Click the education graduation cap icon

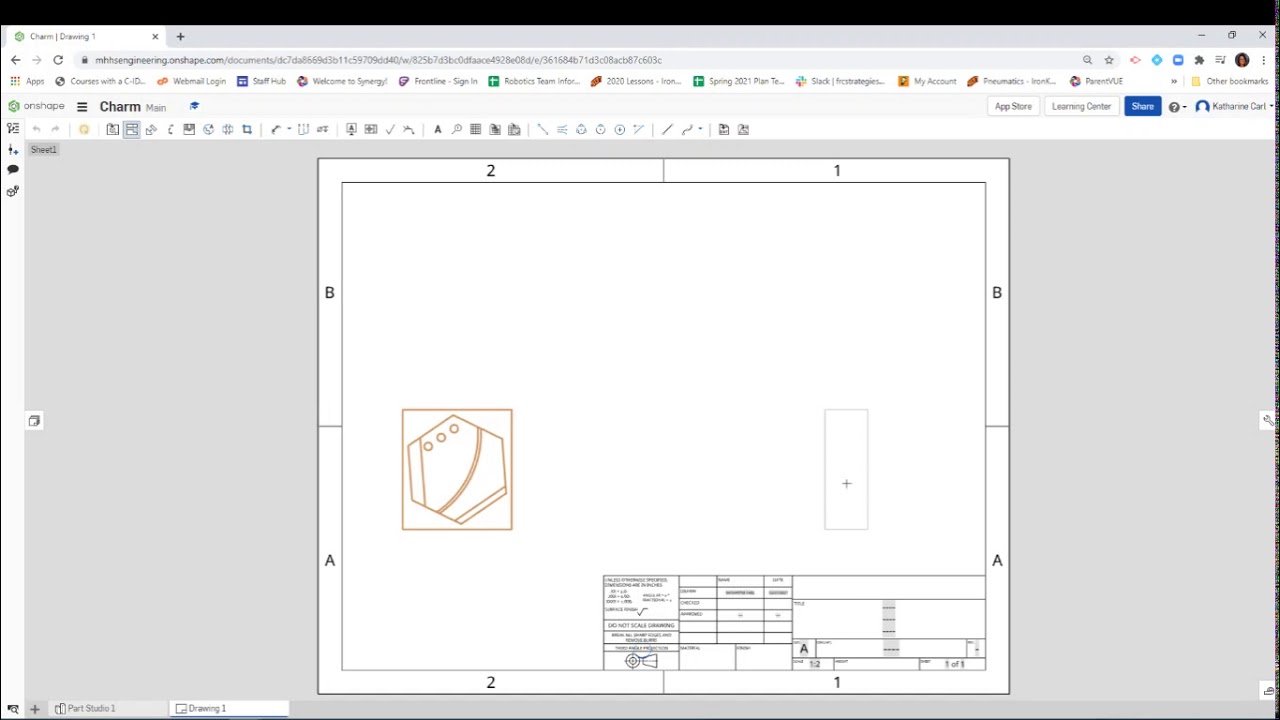tap(194, 106)
